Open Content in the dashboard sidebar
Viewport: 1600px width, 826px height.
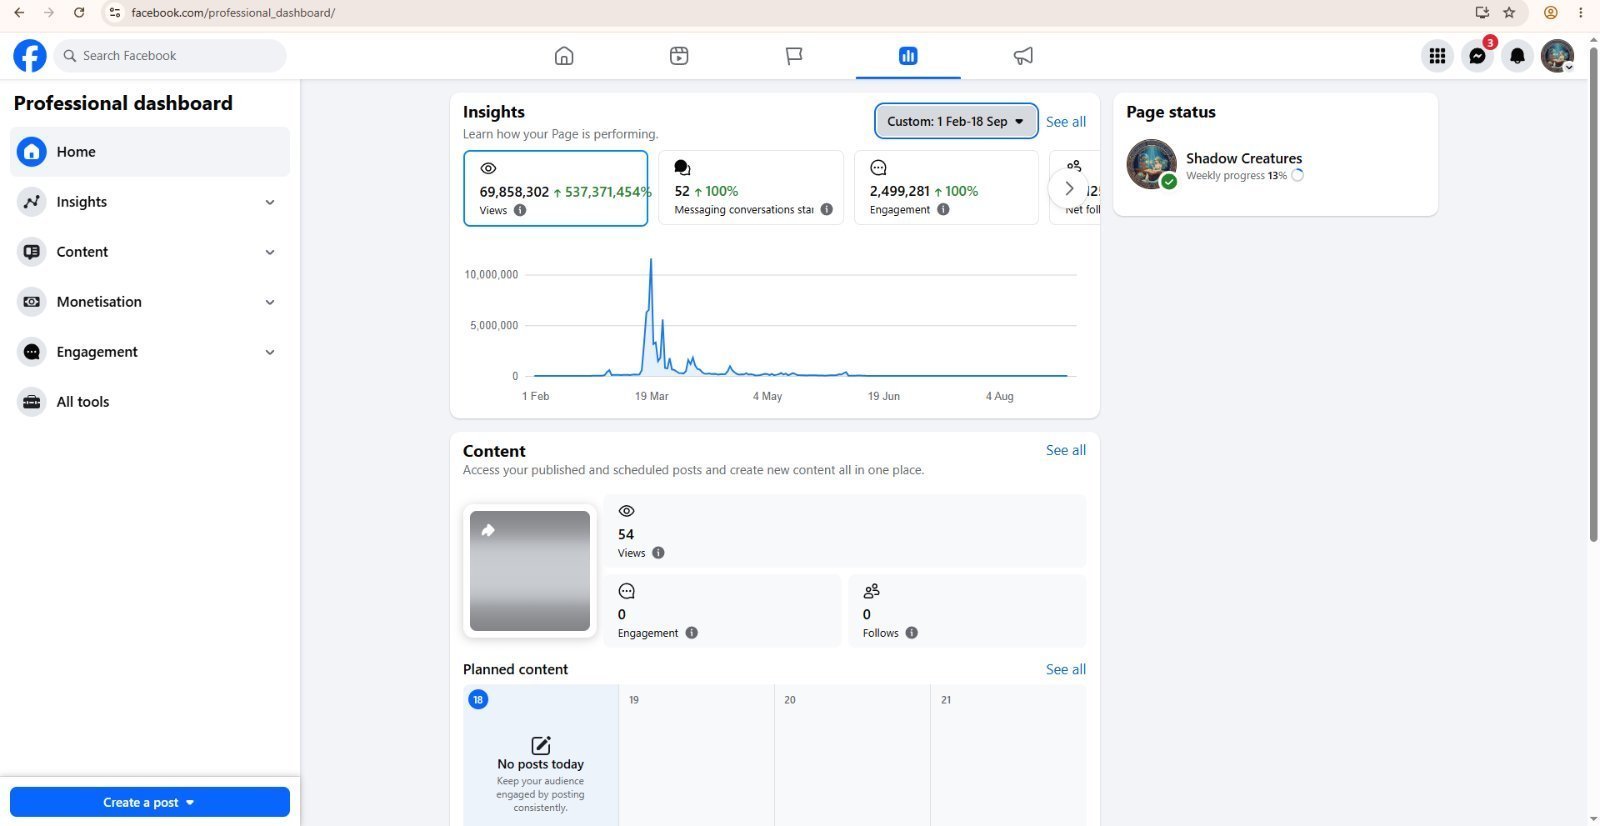(150, 252)
